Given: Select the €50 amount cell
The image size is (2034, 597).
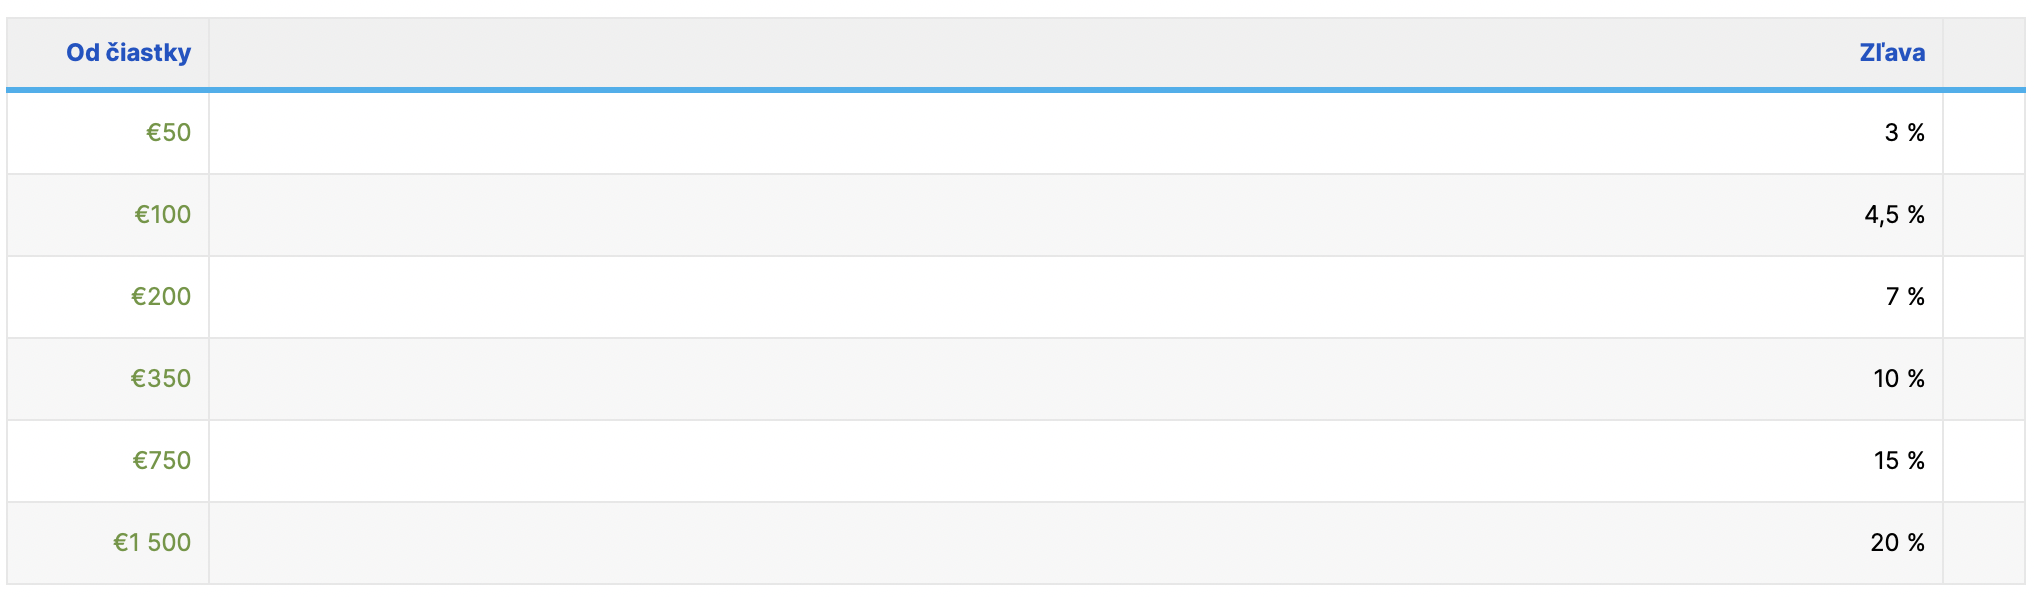Looking at the screenshot, I should pos(108,133).
